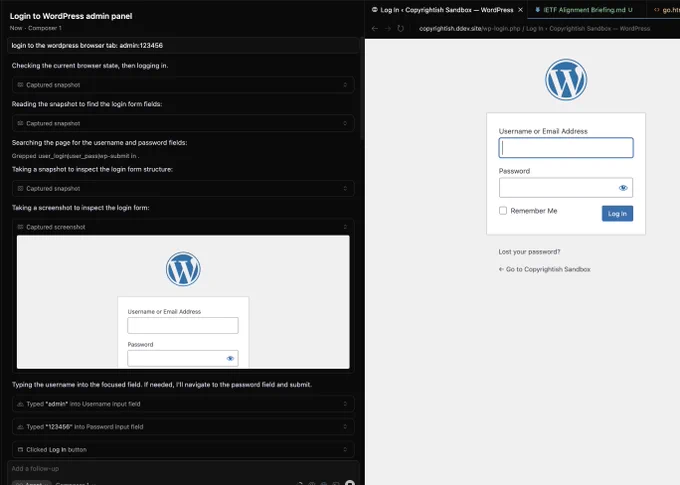680x485 pixels.
Task: Click the browser forward arrow
Action: click(x=387, y=28)
